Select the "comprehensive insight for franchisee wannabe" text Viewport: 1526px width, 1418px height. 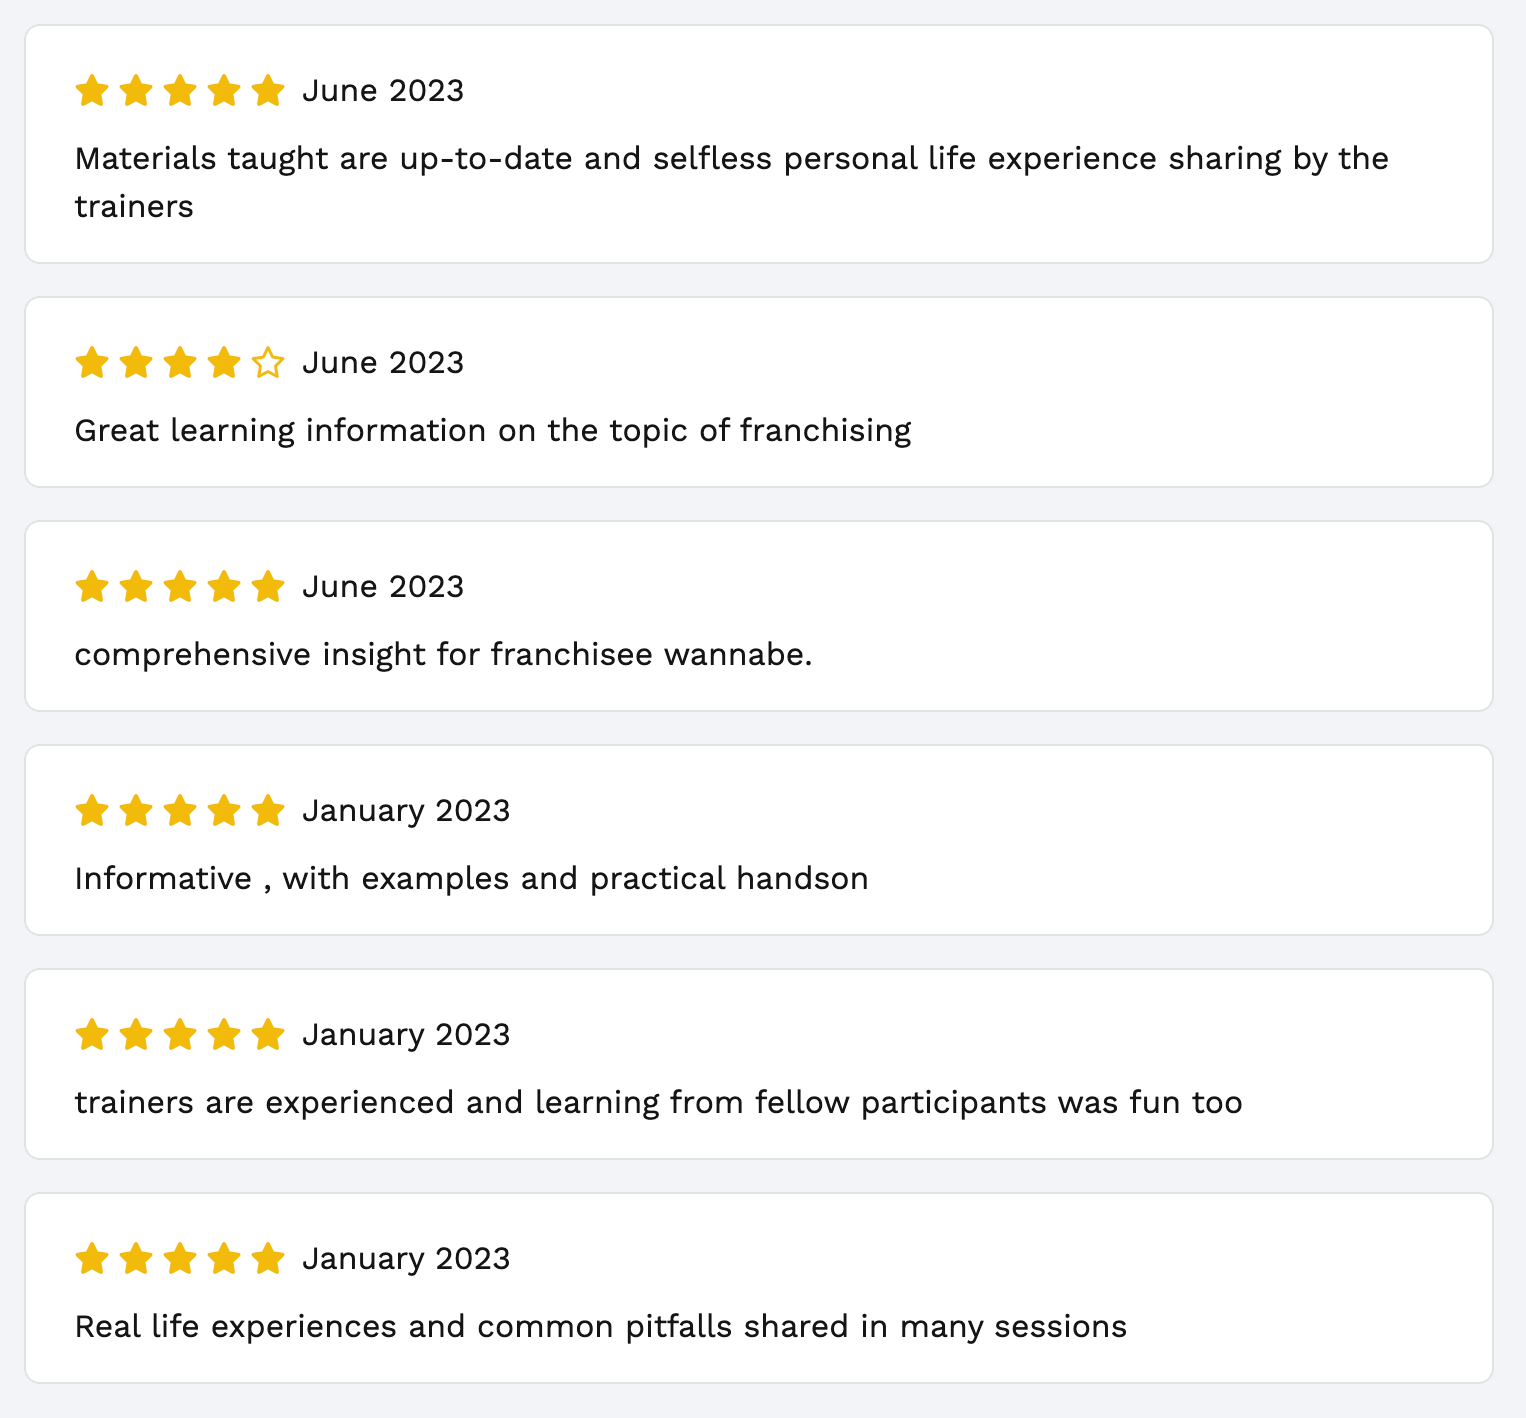[x=443, y=655]
